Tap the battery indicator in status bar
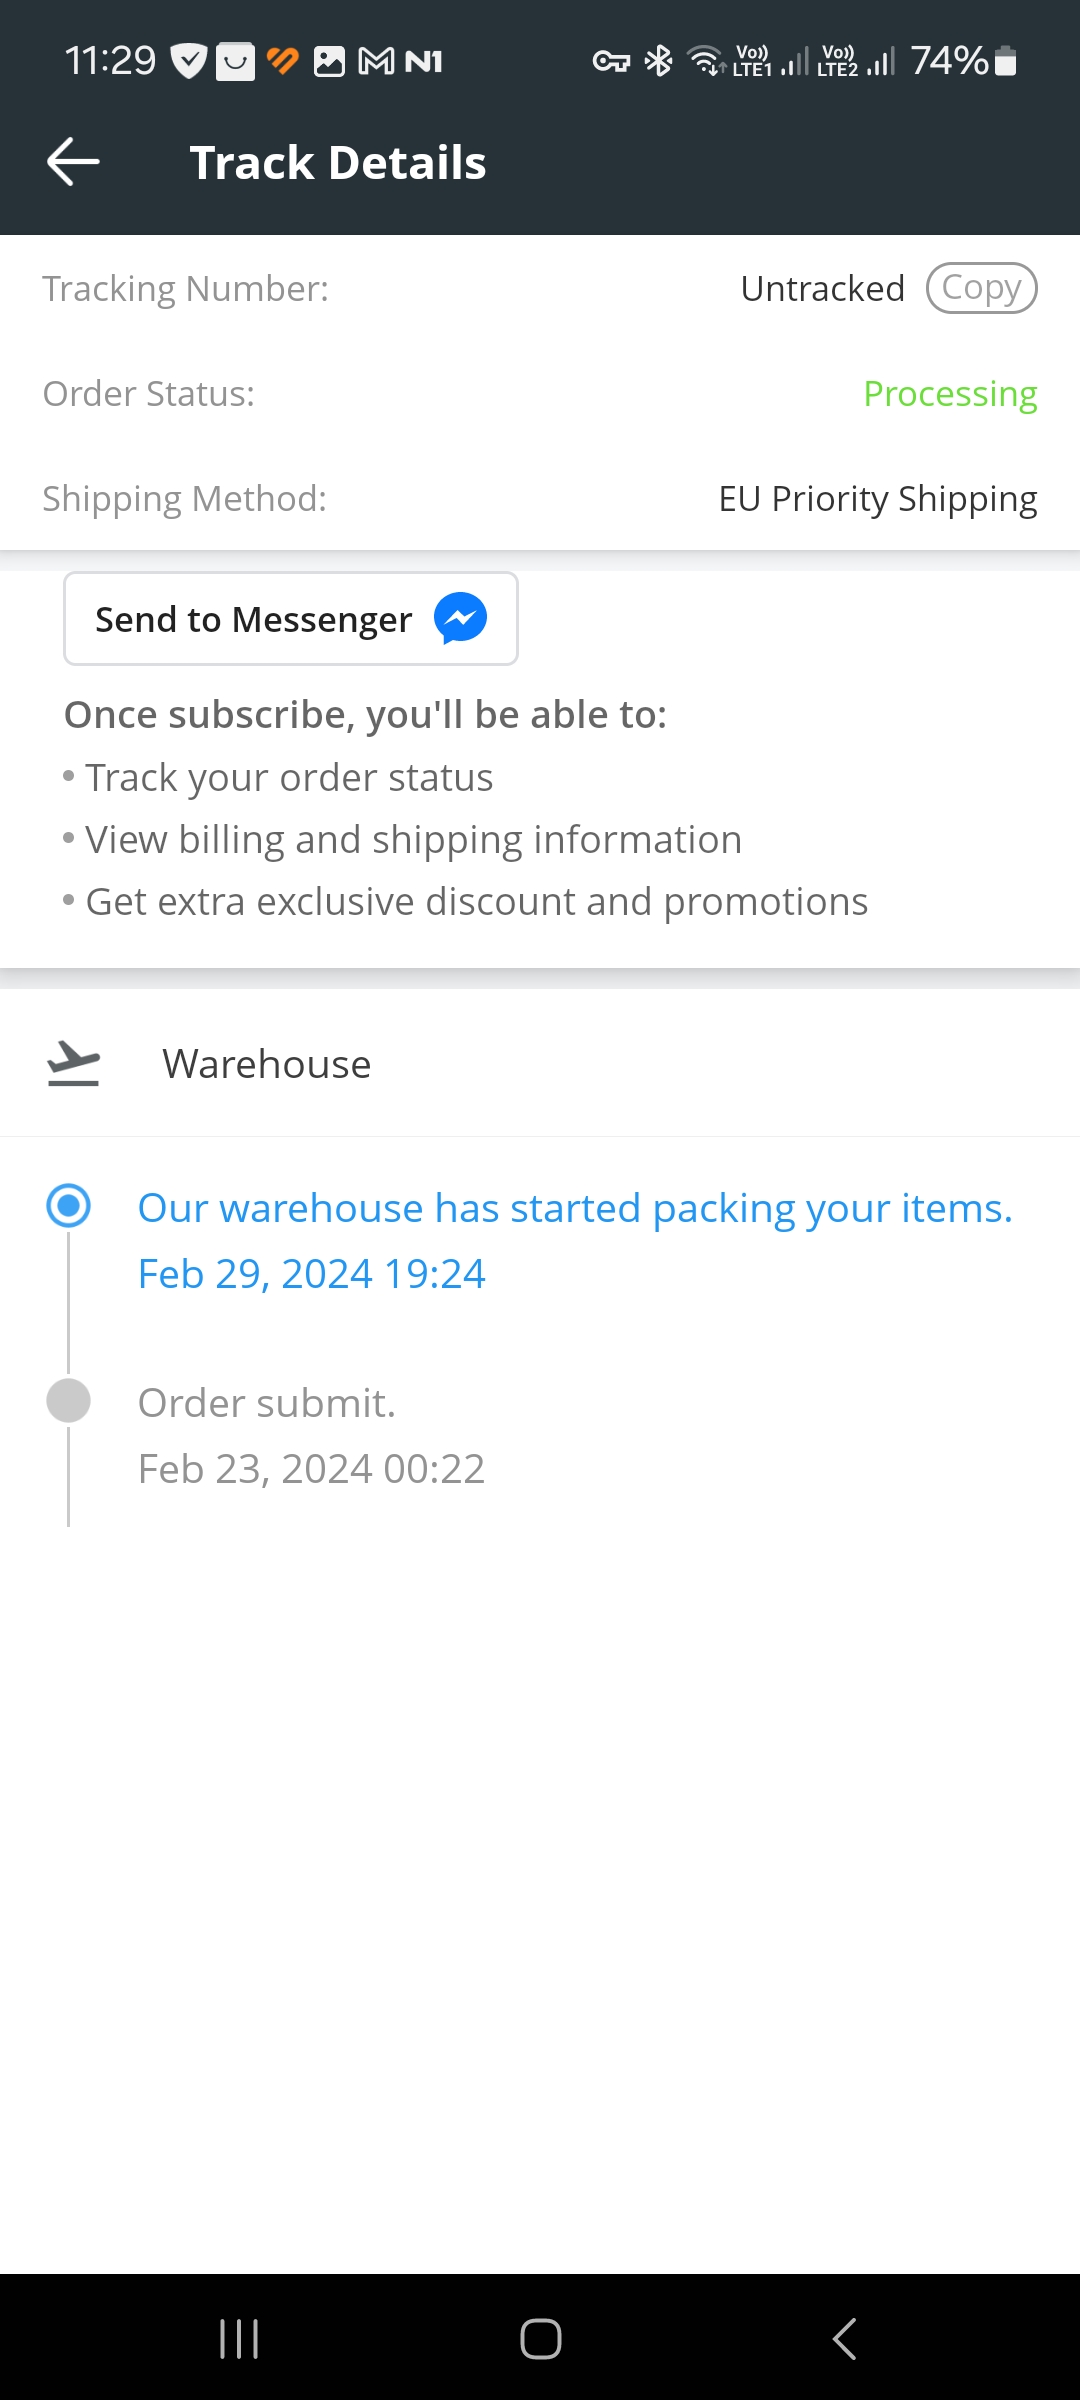 1007,61
